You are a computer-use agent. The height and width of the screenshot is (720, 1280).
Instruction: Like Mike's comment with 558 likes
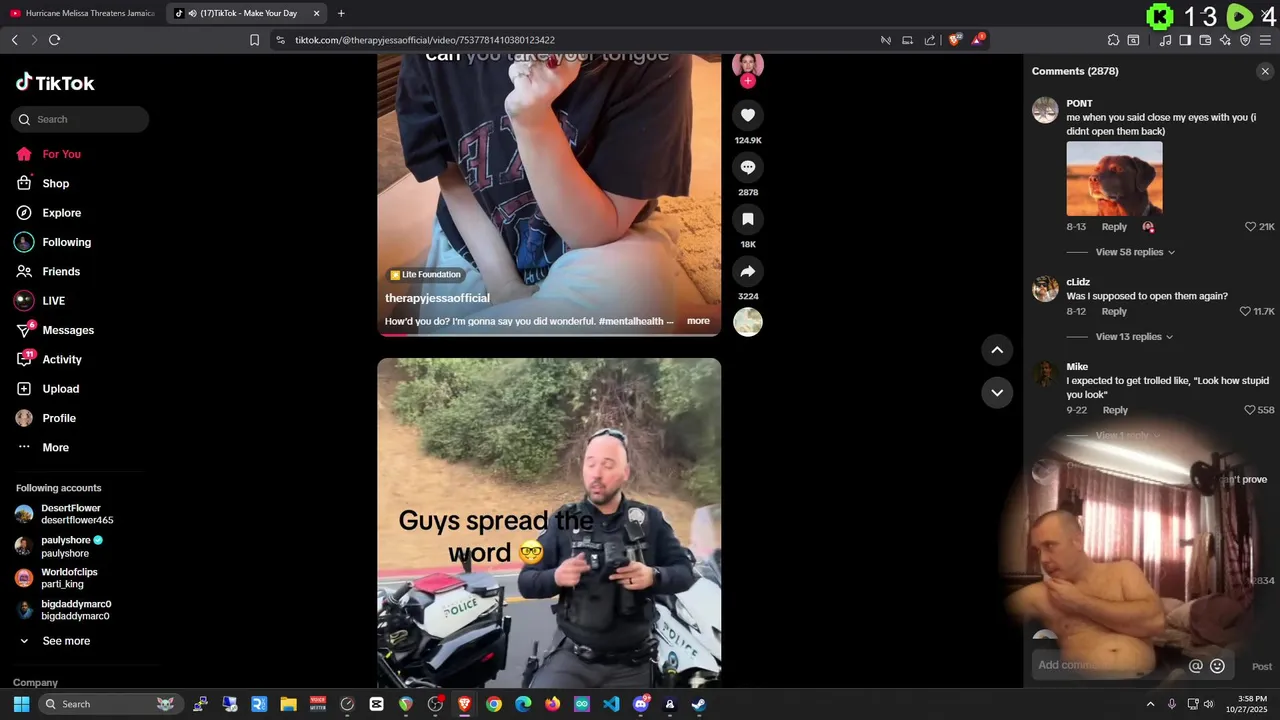point(1250,410)
